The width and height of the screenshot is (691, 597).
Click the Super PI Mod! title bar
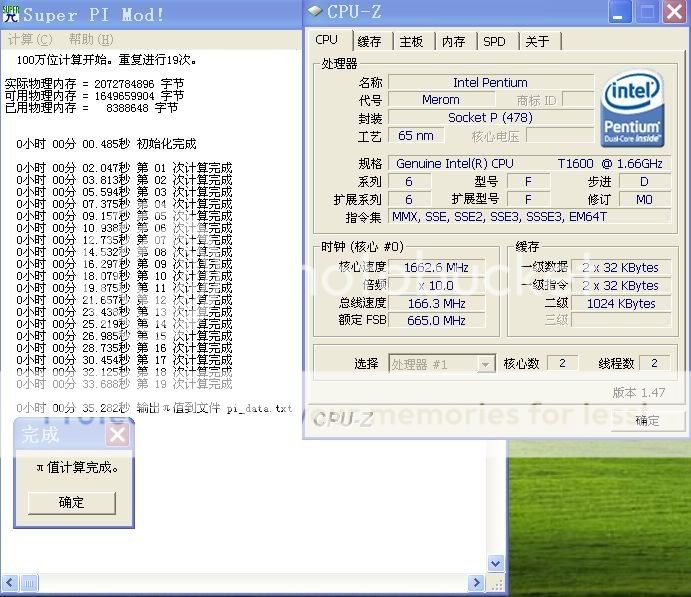(151, 14)
